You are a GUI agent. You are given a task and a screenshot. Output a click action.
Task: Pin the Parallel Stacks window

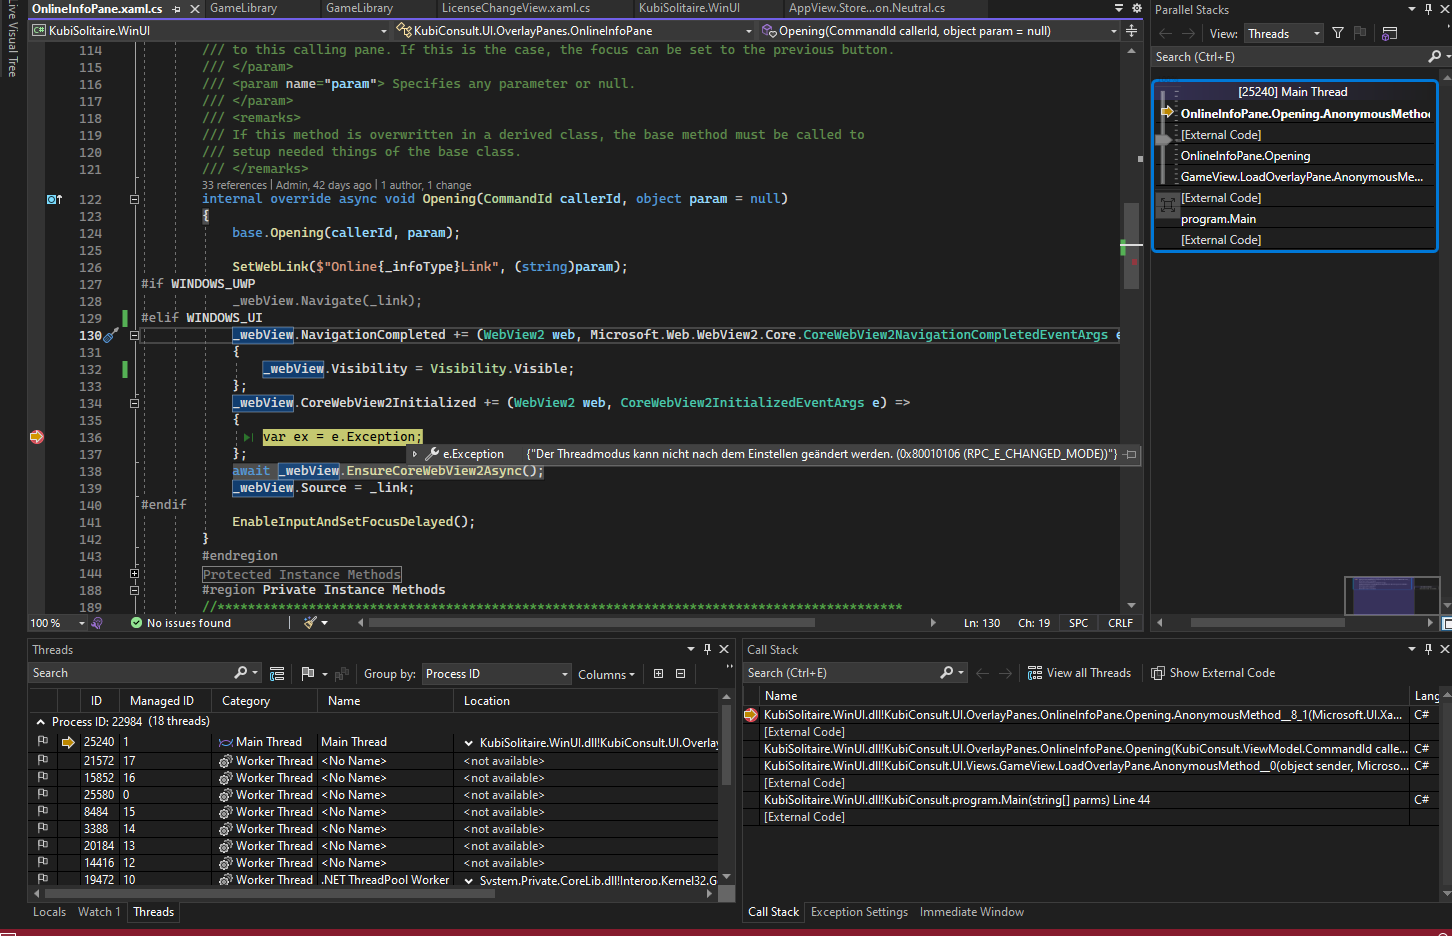pyautogui.click(x=1428, y=9)
